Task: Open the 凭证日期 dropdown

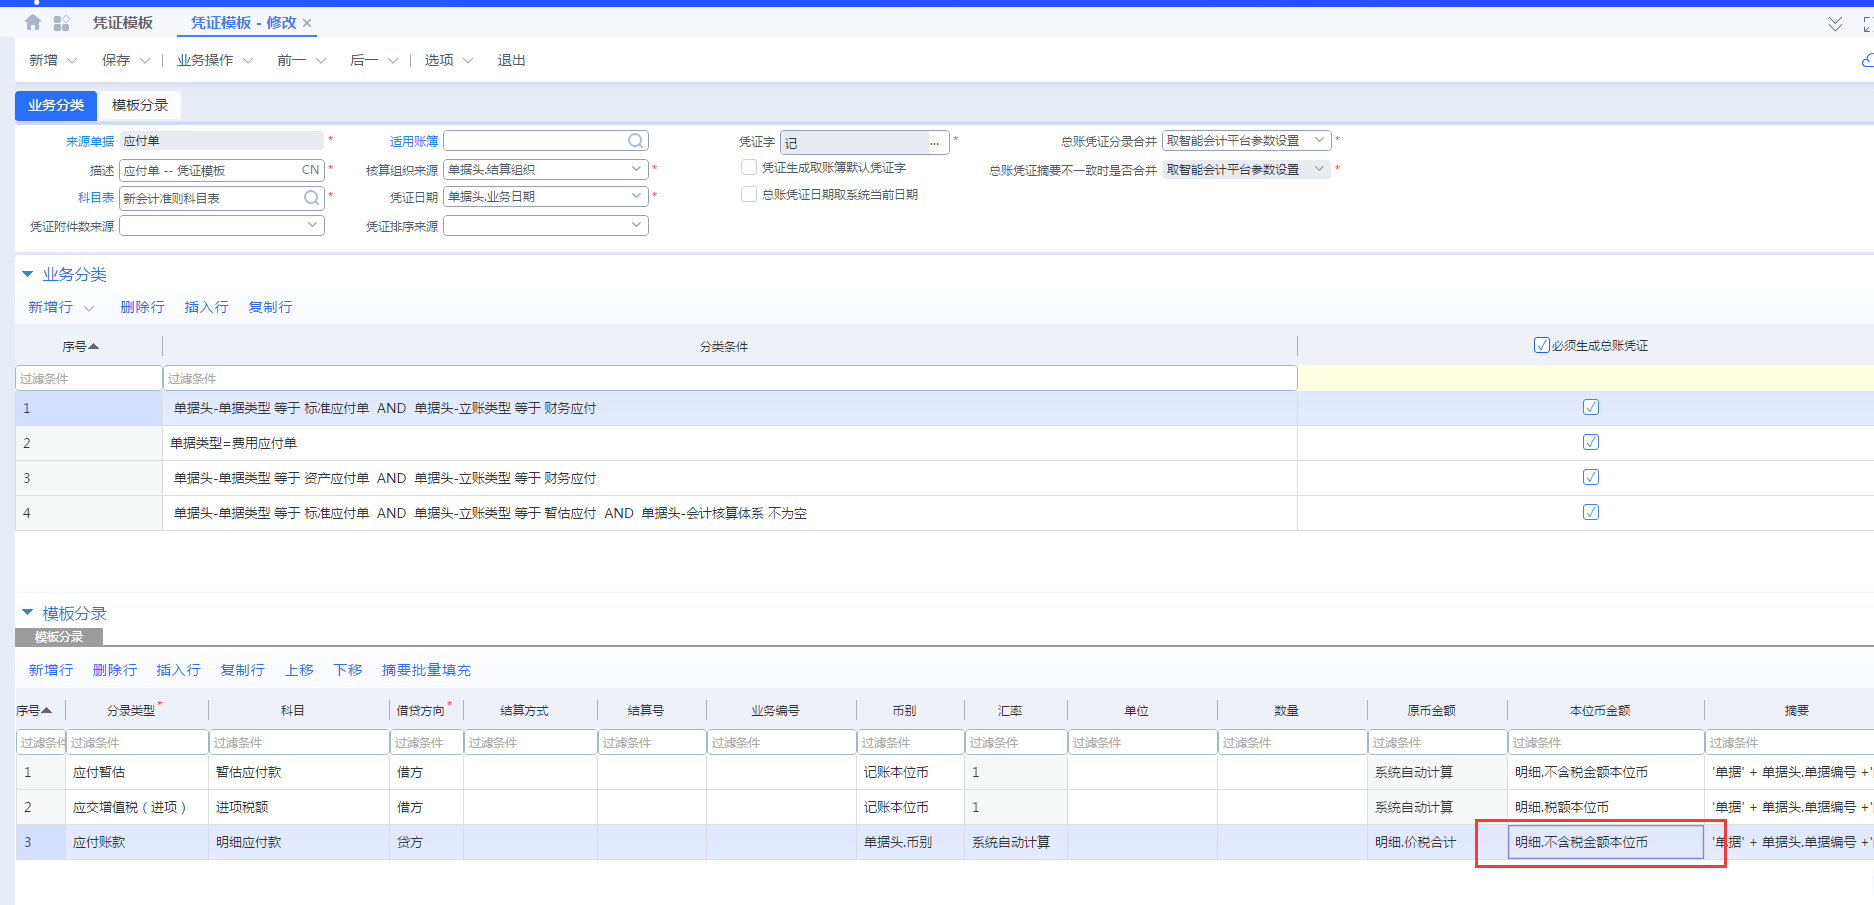Action: [x=636, y=196]
